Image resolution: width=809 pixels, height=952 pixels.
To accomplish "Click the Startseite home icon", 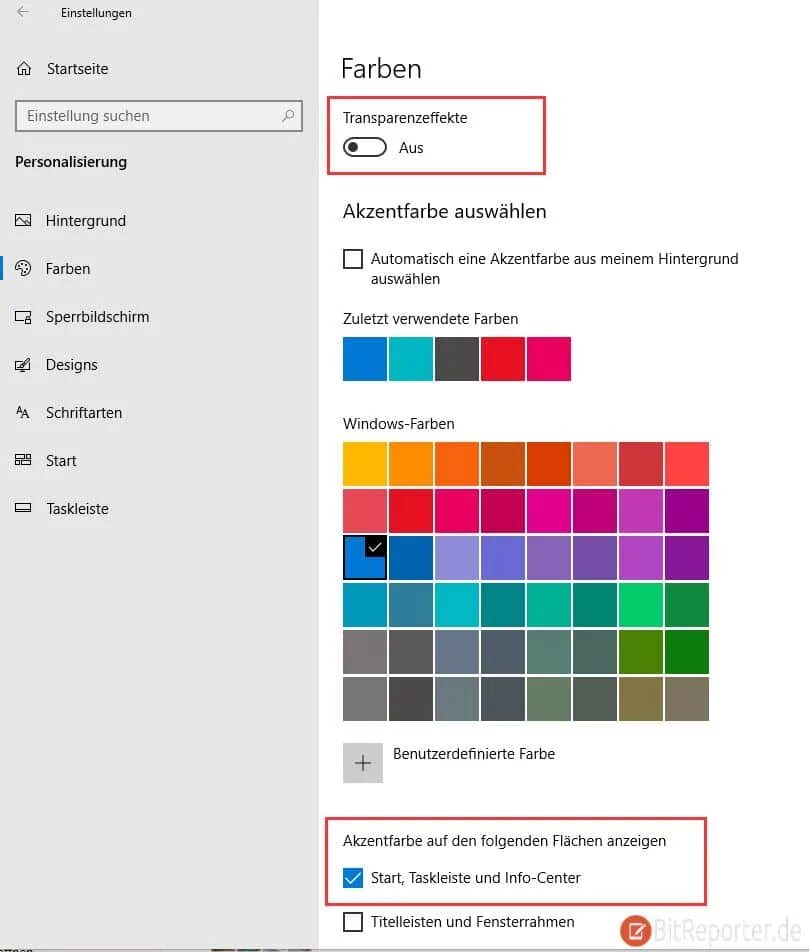I will coord(24,69).
